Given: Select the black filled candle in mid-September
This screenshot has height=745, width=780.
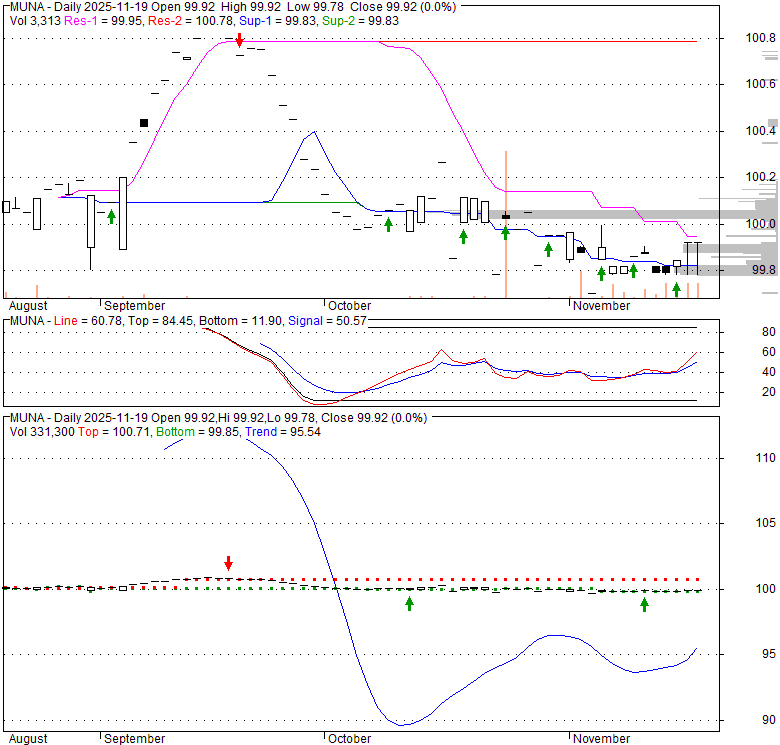Looking at the screenshot, I should point(144,123).
